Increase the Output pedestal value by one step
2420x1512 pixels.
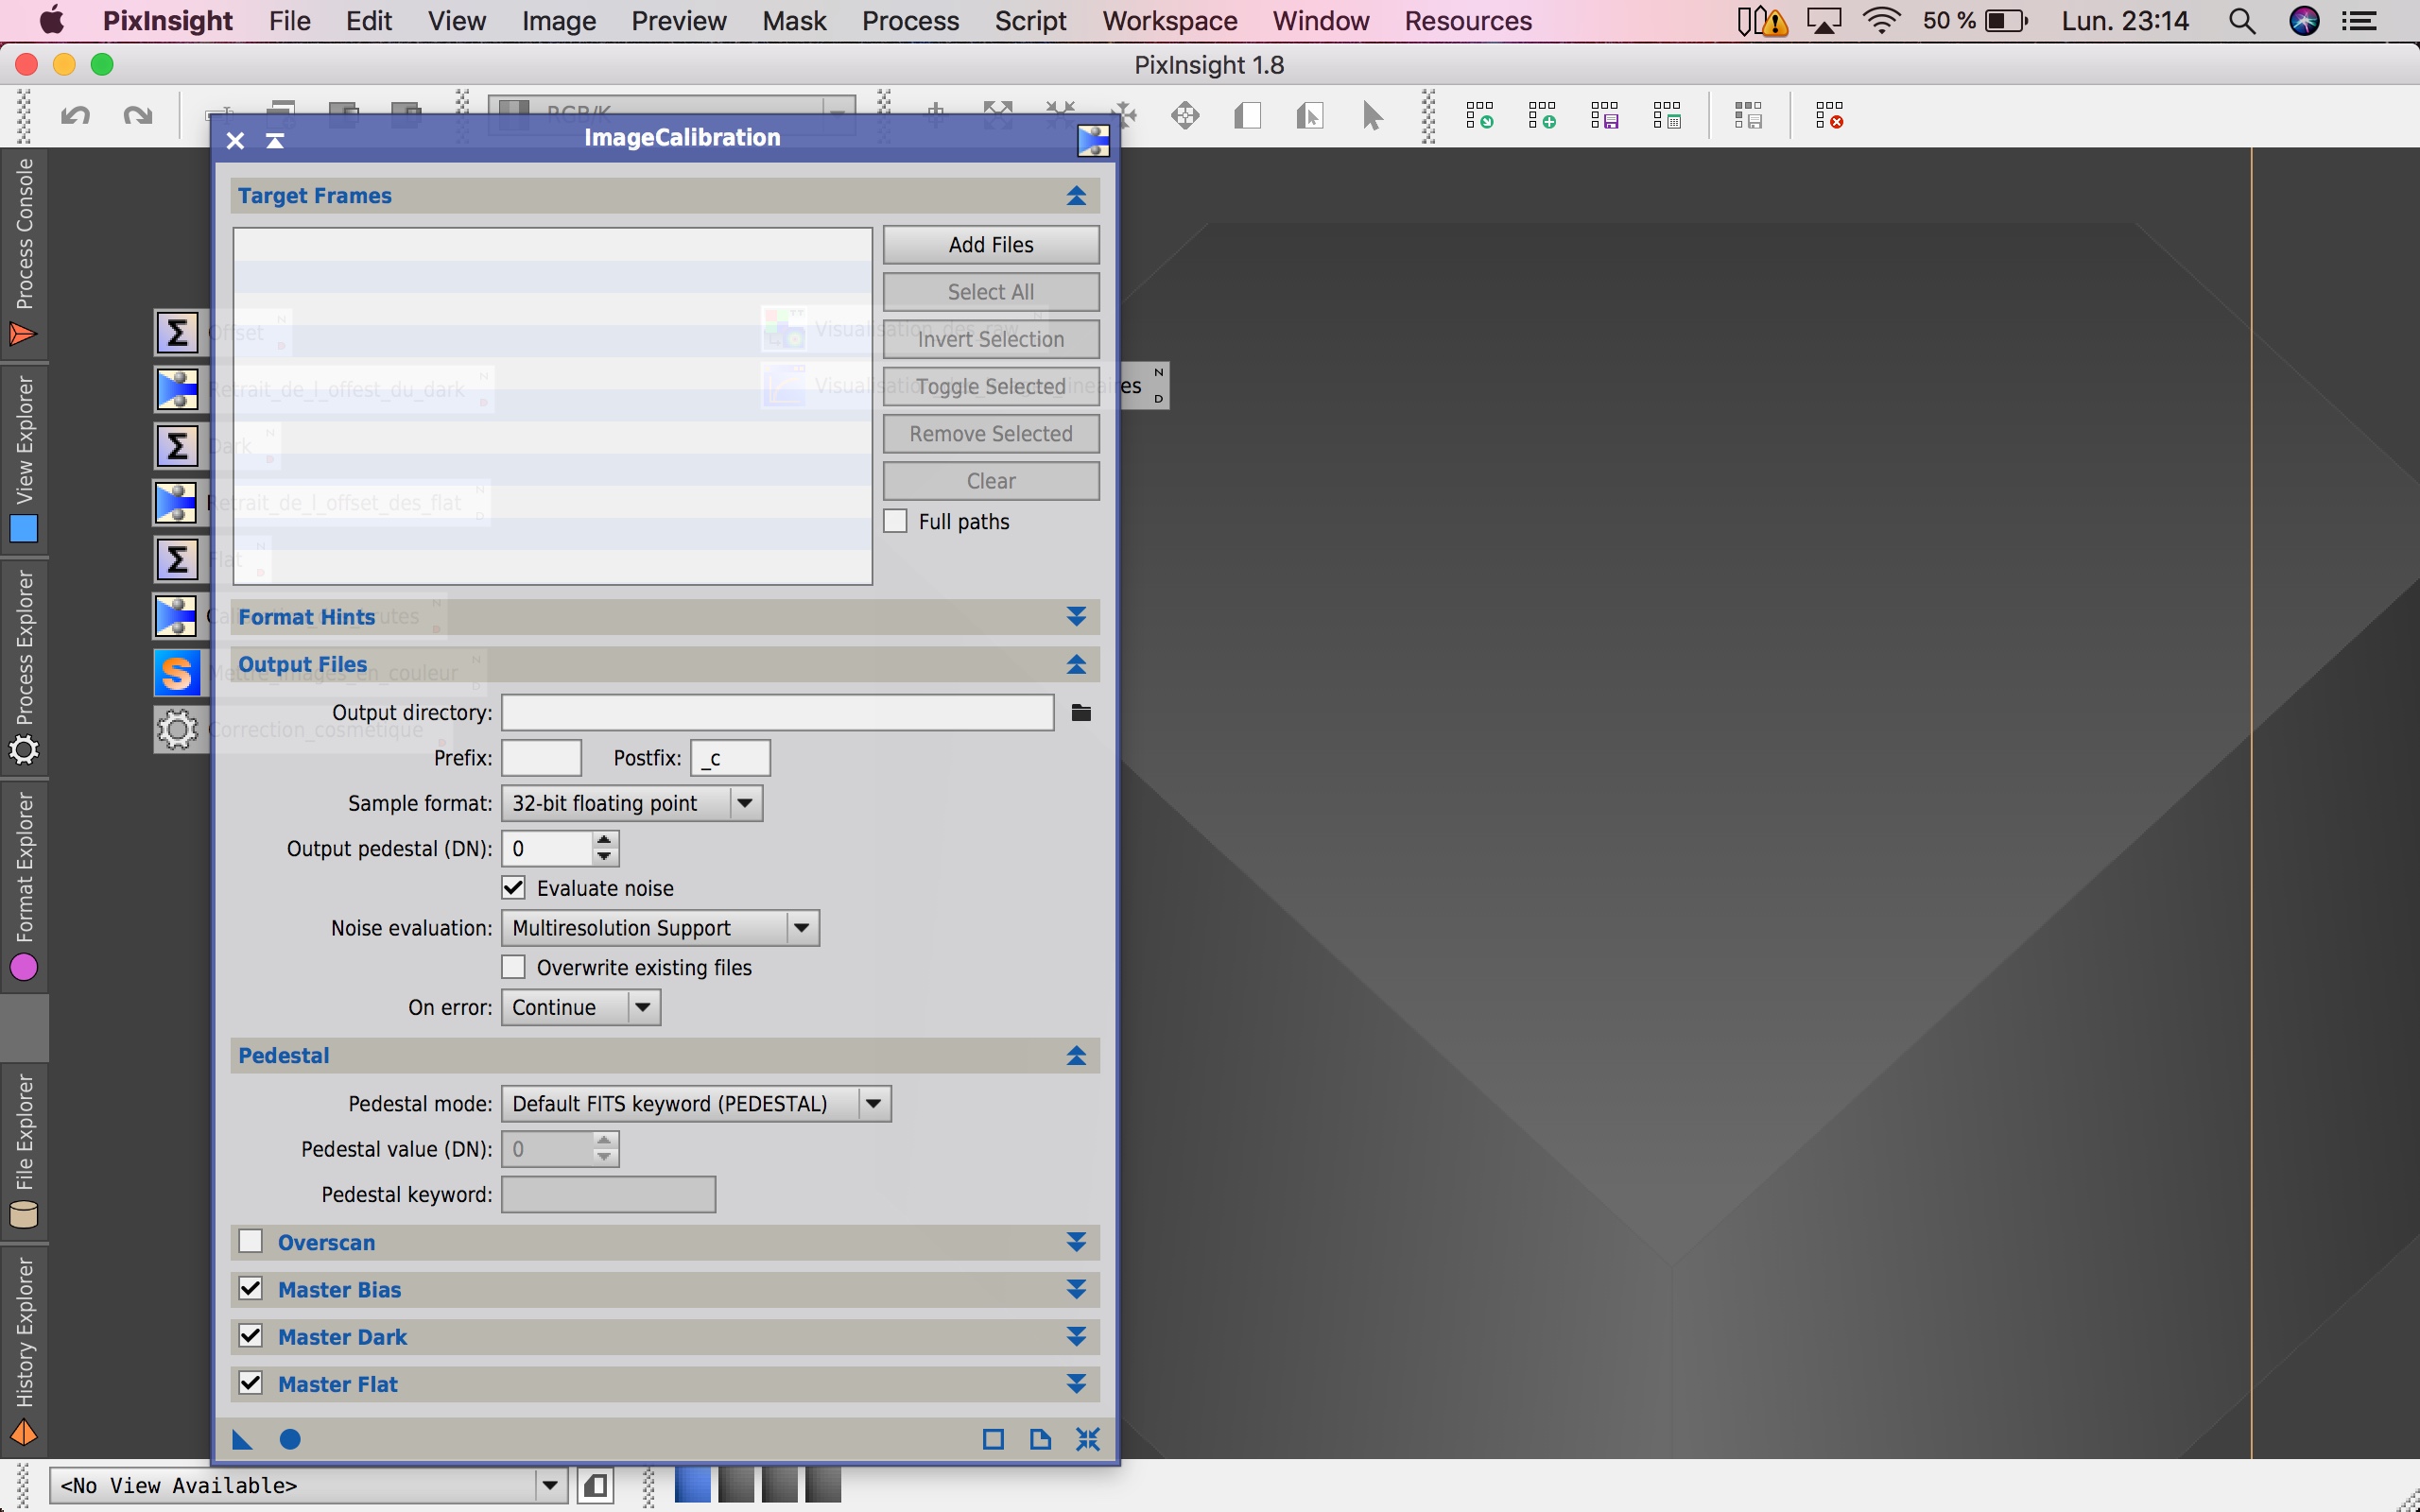pos(604,841)
